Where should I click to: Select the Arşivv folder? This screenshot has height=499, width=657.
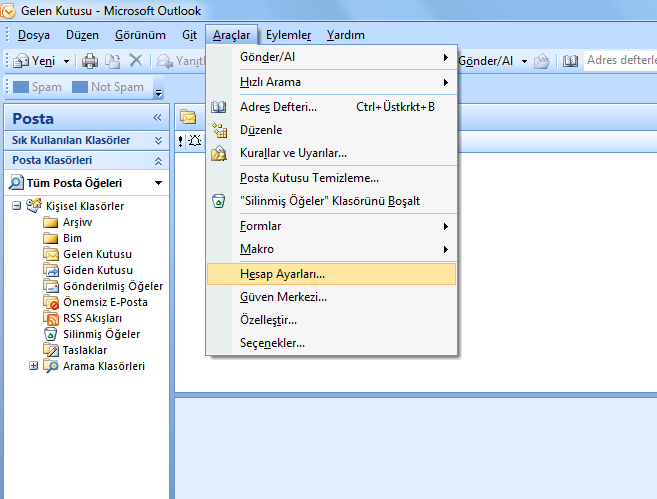(x=67, y=222)
